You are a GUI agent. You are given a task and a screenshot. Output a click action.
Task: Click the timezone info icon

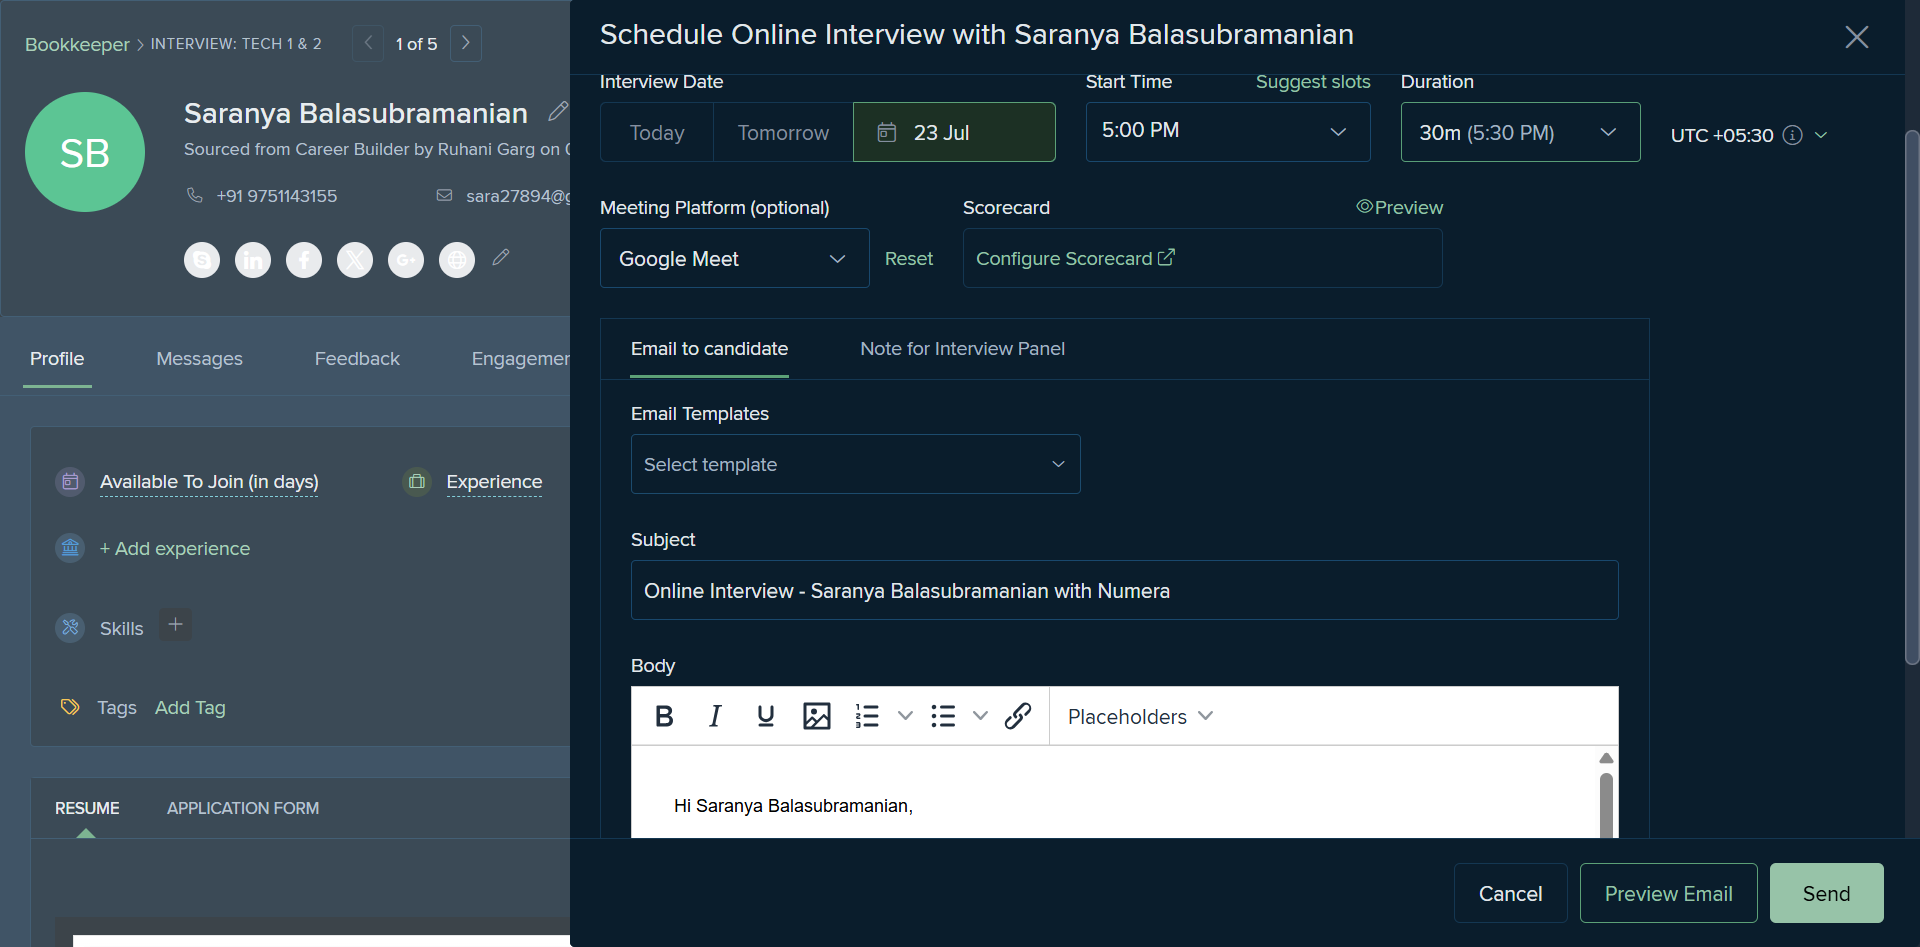coord(1793,135)
